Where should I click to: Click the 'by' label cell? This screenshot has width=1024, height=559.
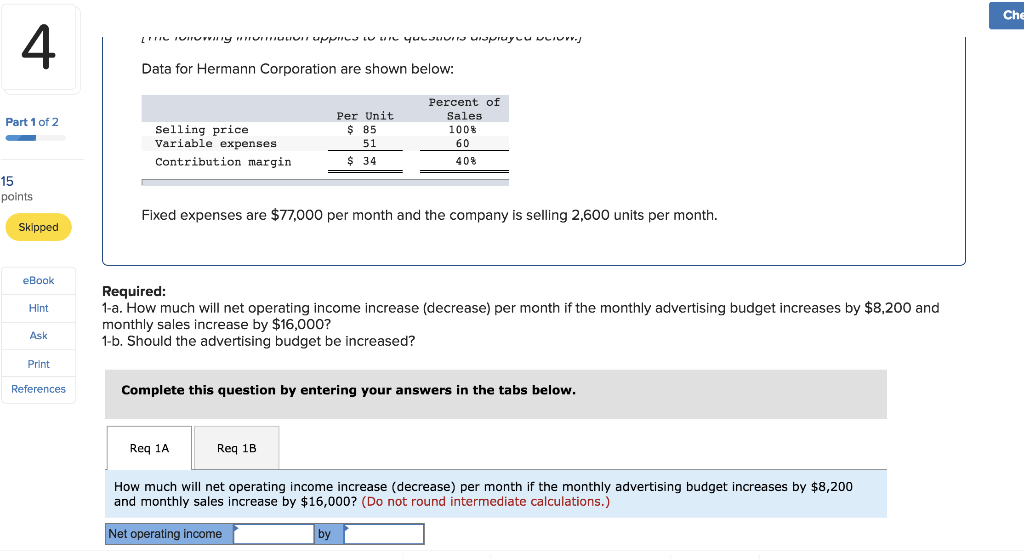pyautogui.click(x=328, y=534)
